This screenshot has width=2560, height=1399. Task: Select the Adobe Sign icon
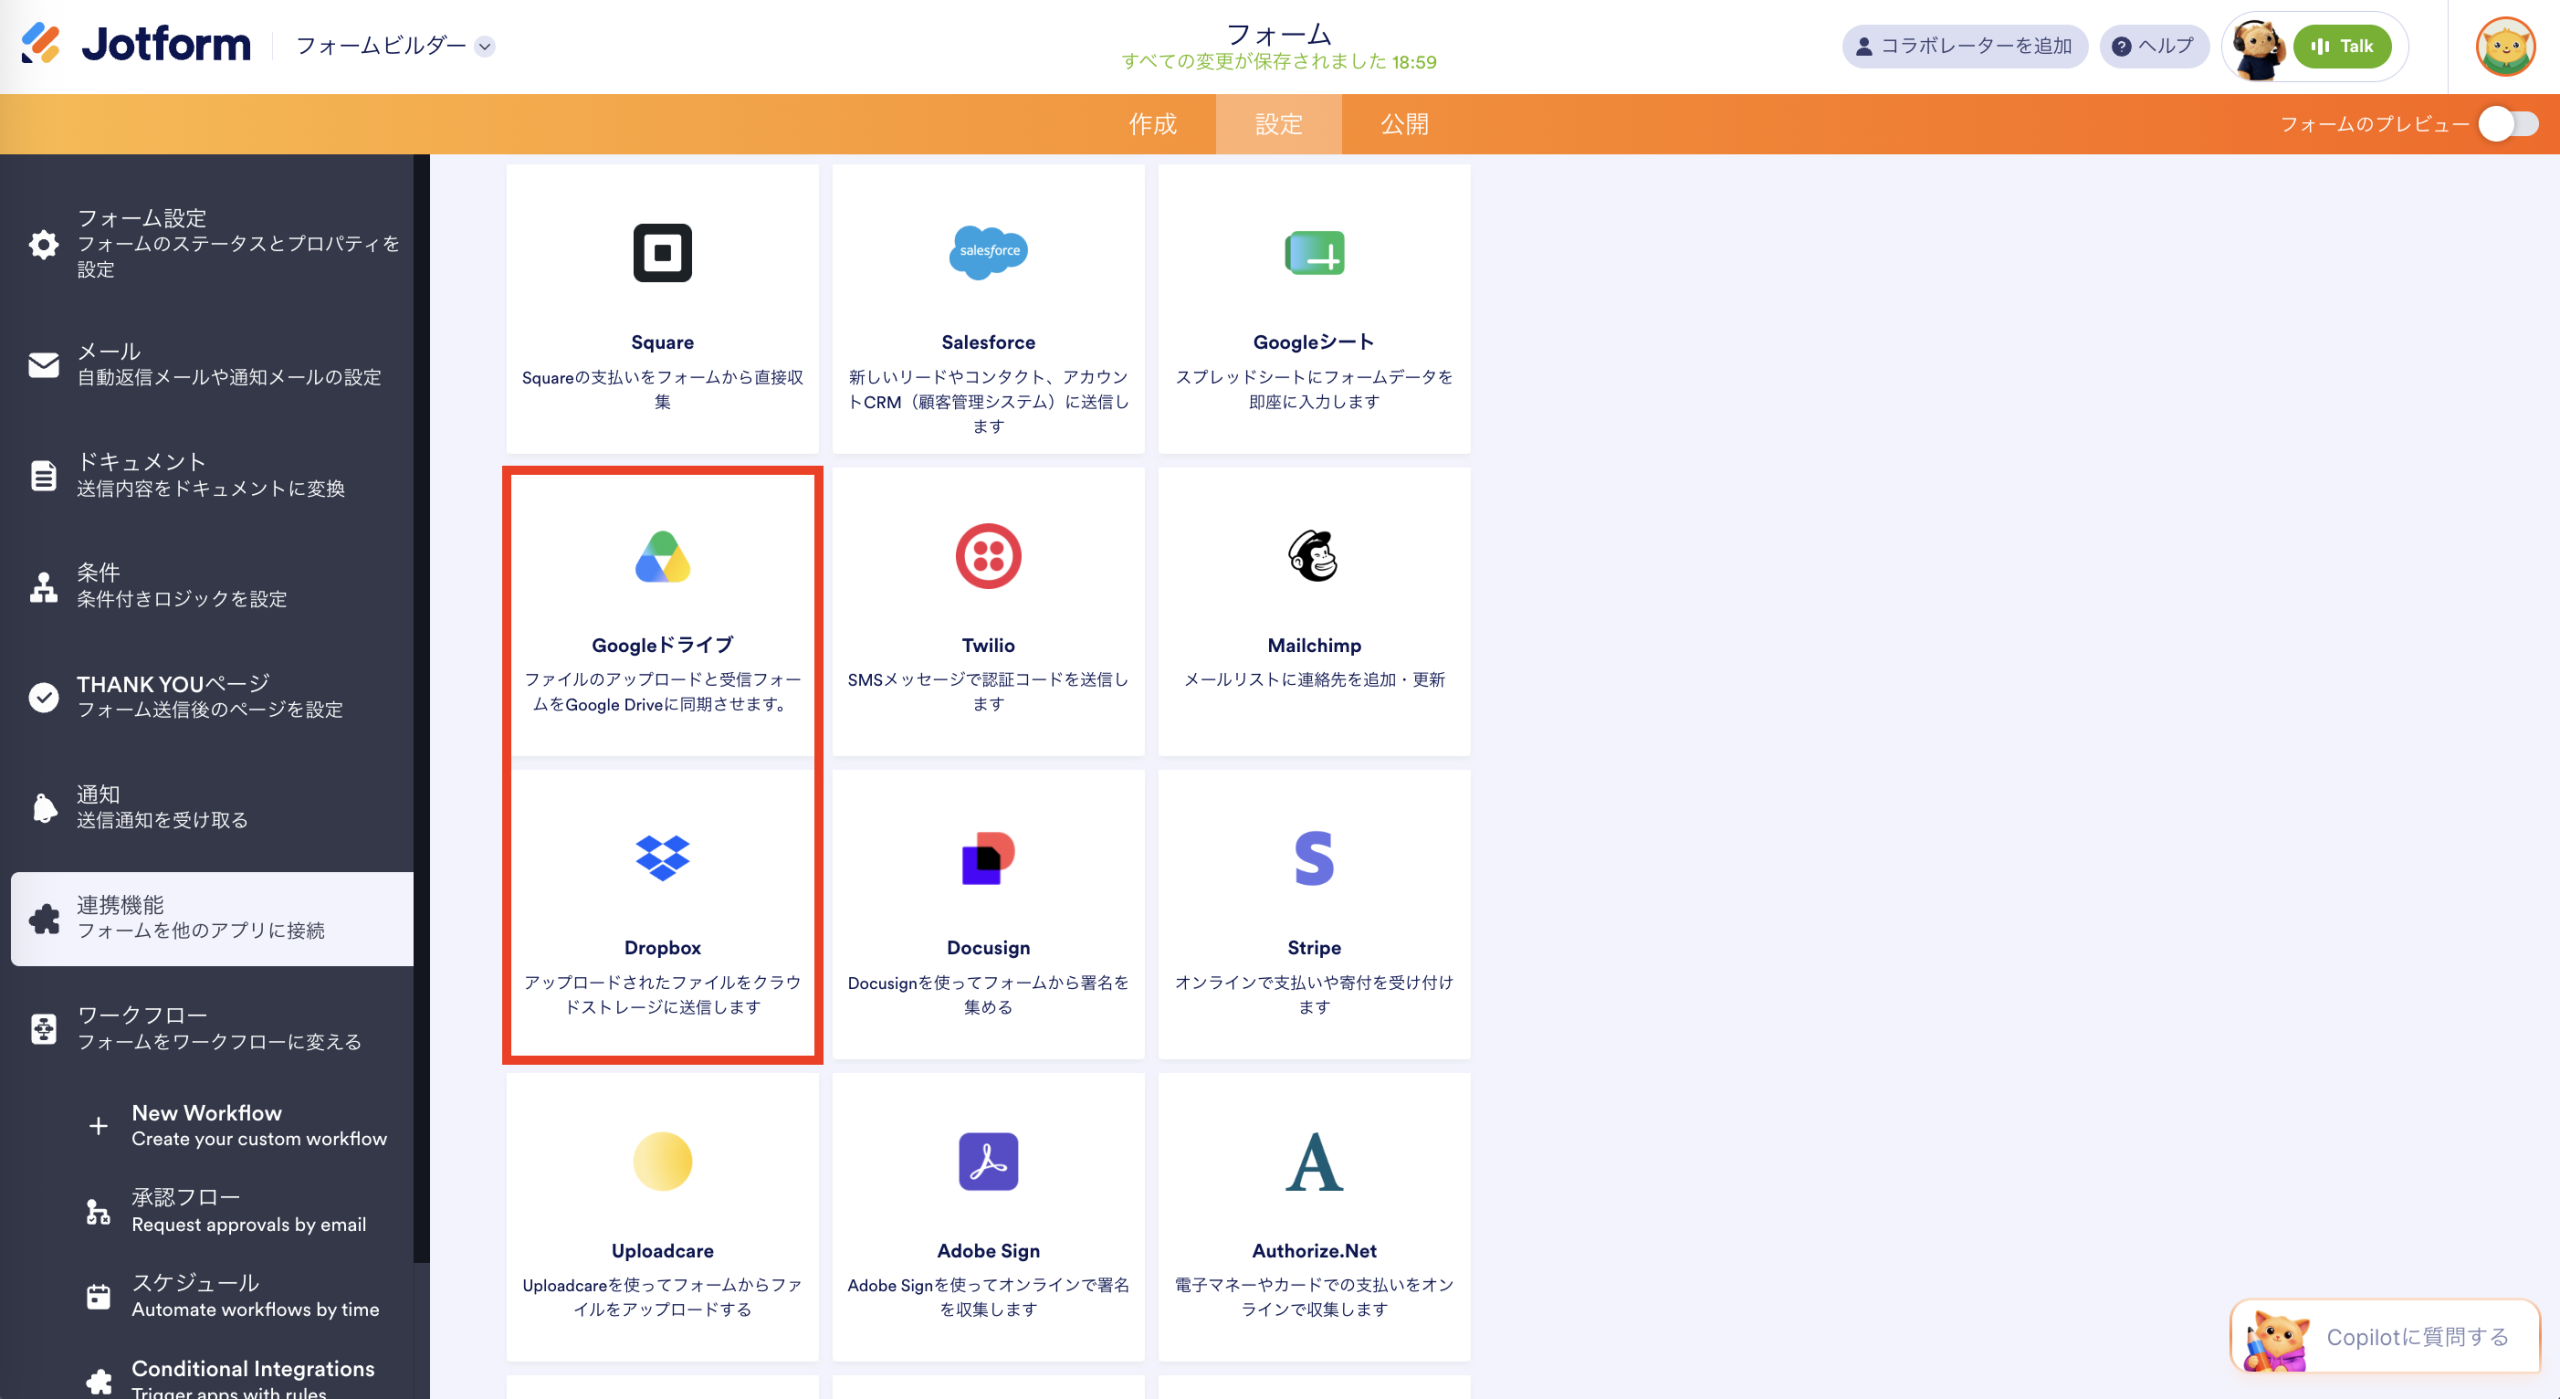click(x=988, y=1161)
